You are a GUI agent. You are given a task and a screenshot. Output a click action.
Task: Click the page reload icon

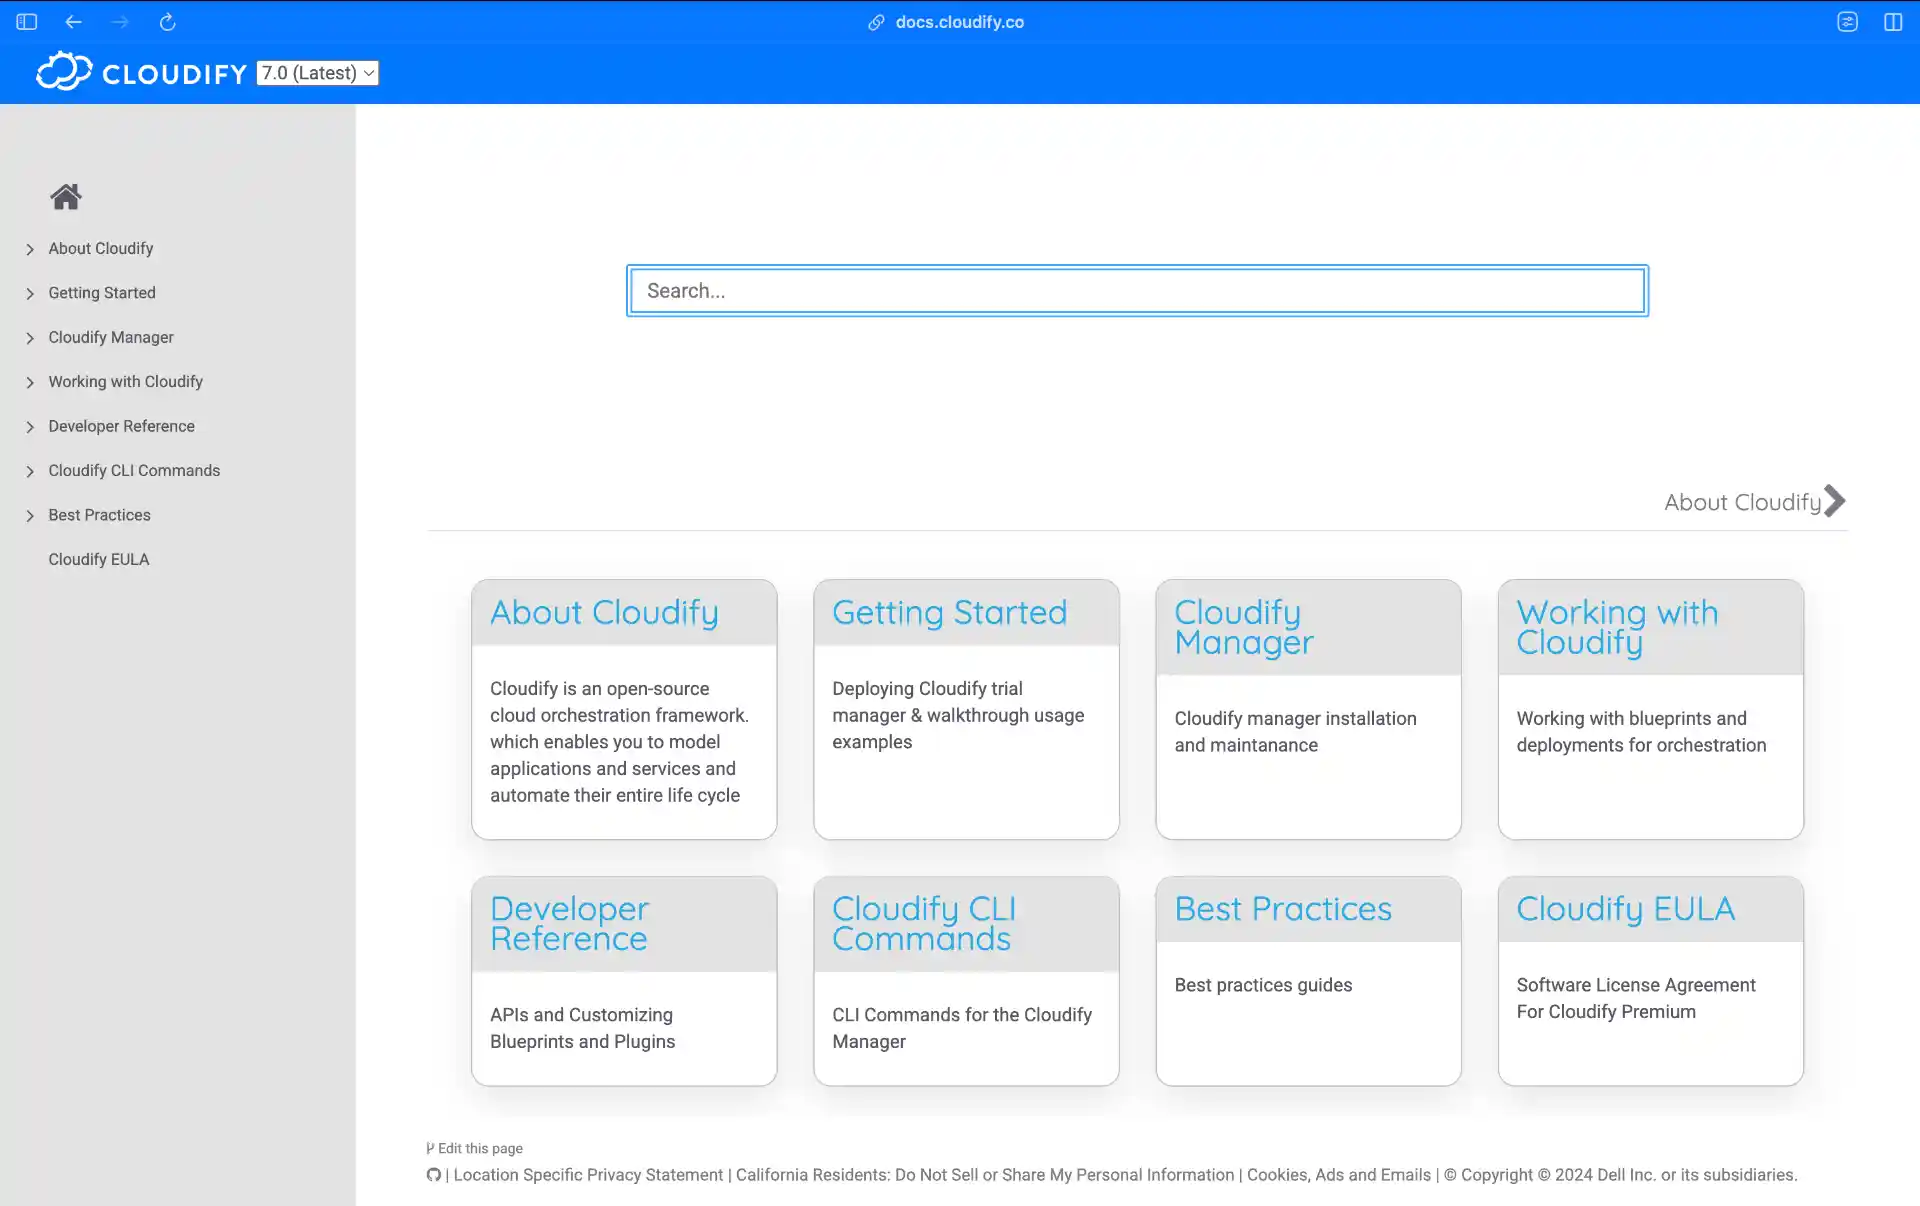pyautogui.click(x=166, y=21)
